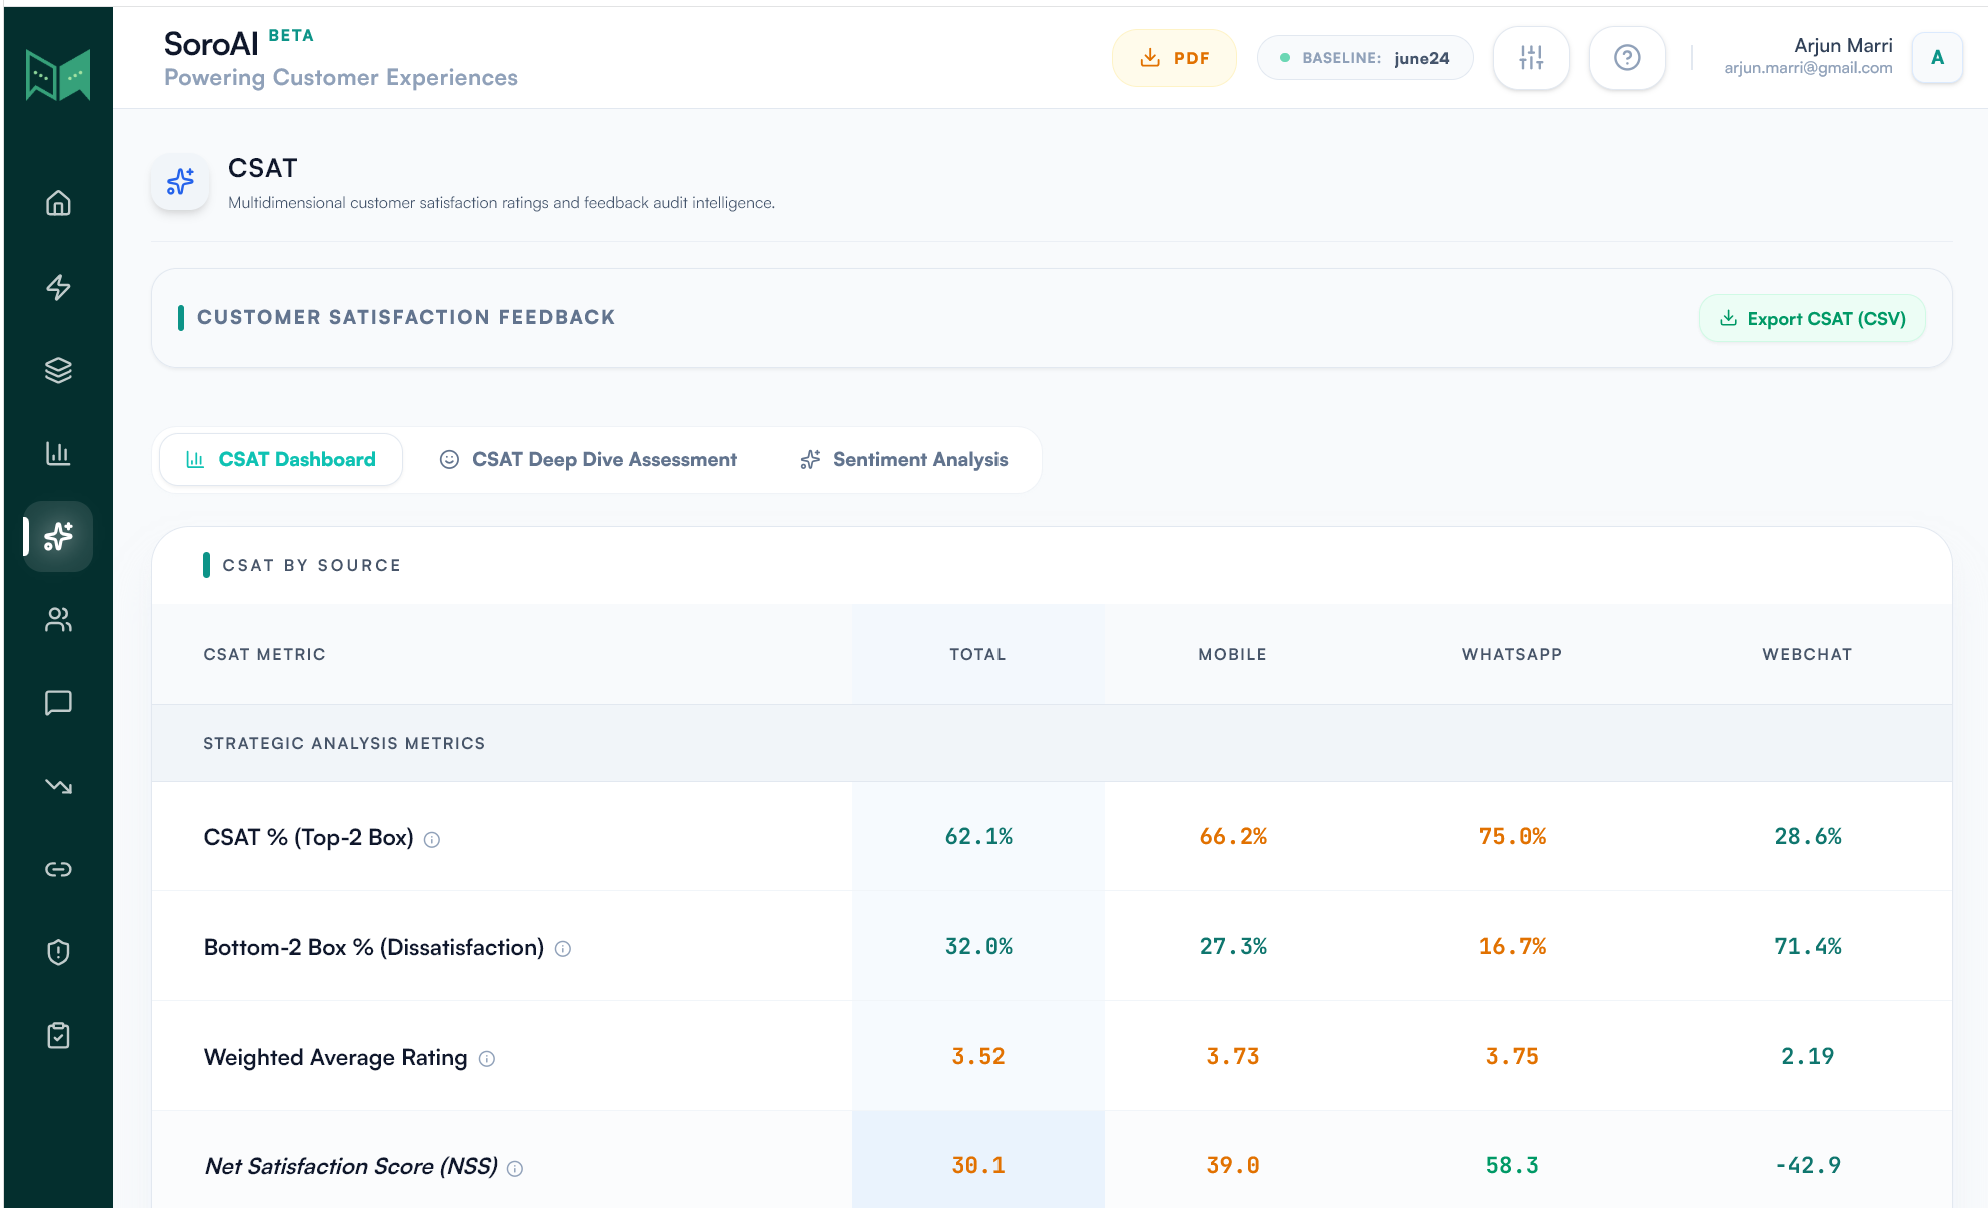Click mobile CSAT value 66.2%

coord(1233,837)
